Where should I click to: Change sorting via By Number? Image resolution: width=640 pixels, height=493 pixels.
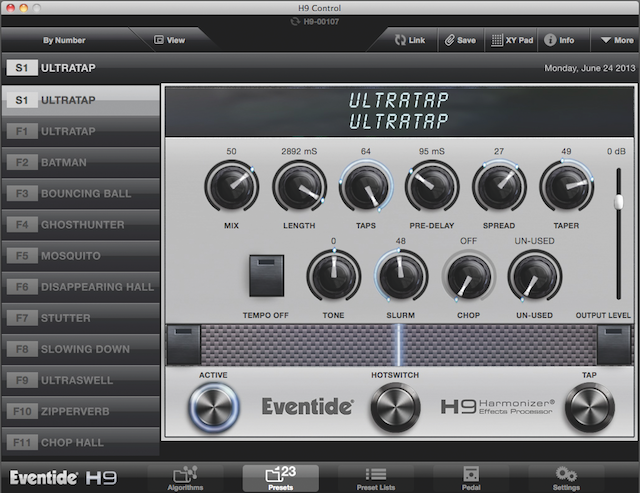coord(64,40)
